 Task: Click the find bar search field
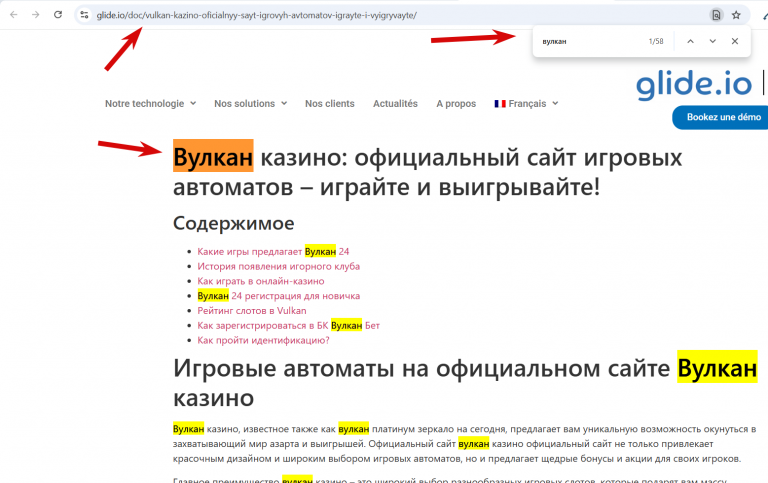[590, 41]
